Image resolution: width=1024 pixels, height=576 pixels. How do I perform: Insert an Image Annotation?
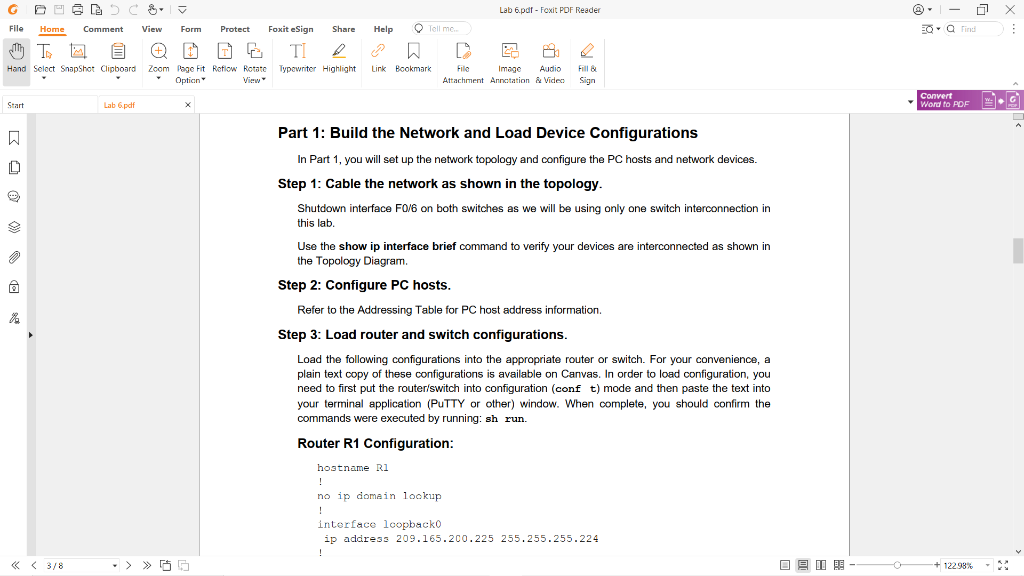pos(510,60)
